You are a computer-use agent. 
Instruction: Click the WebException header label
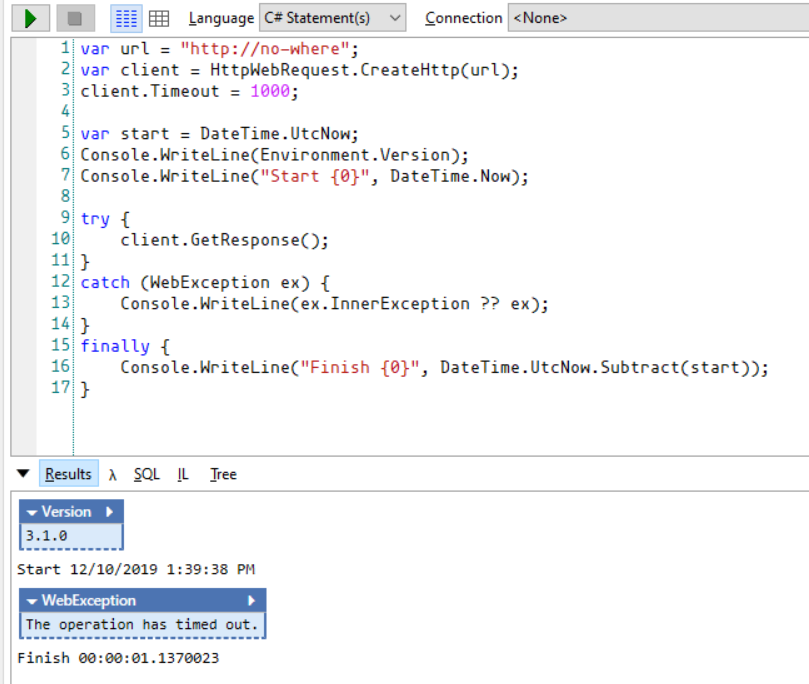click(89, 600)
